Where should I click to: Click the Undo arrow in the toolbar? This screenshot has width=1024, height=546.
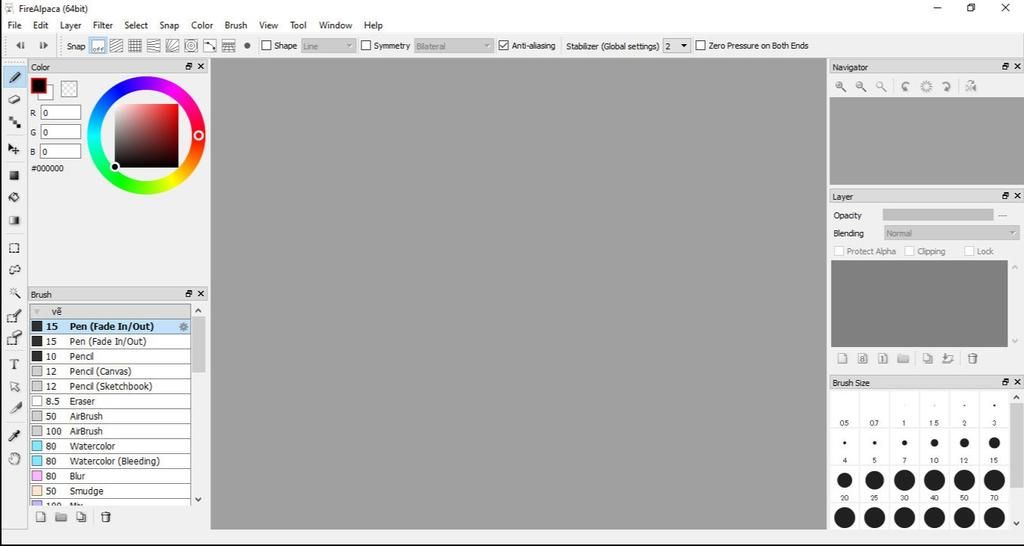[20, 46]
